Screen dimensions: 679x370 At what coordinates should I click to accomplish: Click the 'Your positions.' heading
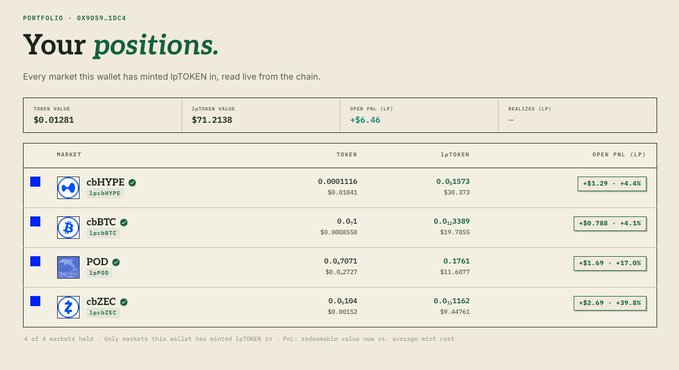click(121, 45)
